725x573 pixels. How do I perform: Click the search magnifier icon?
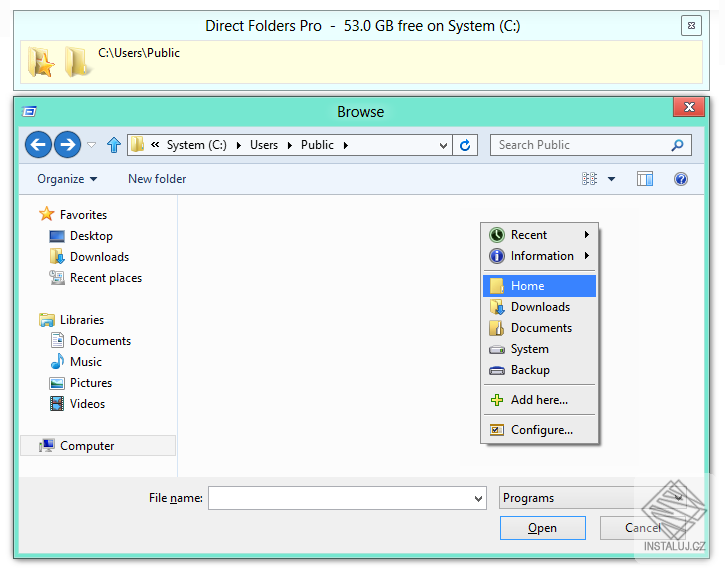click(x=677, y=145)
